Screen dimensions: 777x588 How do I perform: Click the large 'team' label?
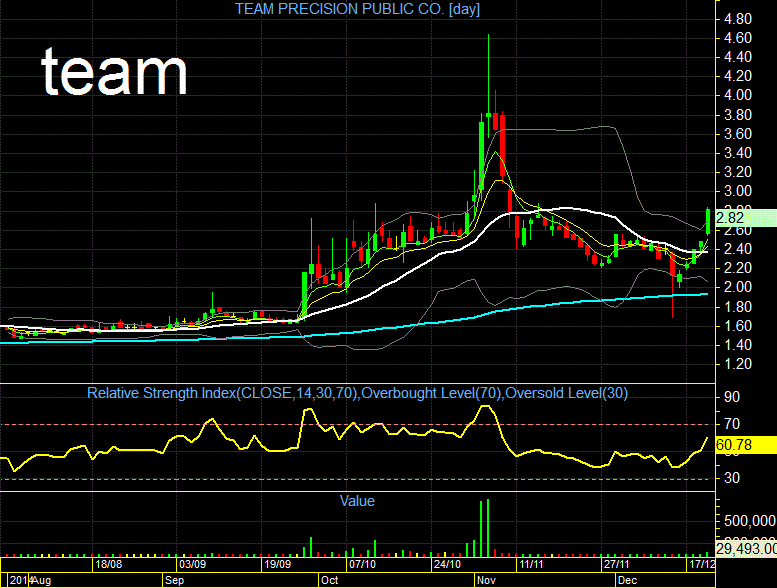114,73
